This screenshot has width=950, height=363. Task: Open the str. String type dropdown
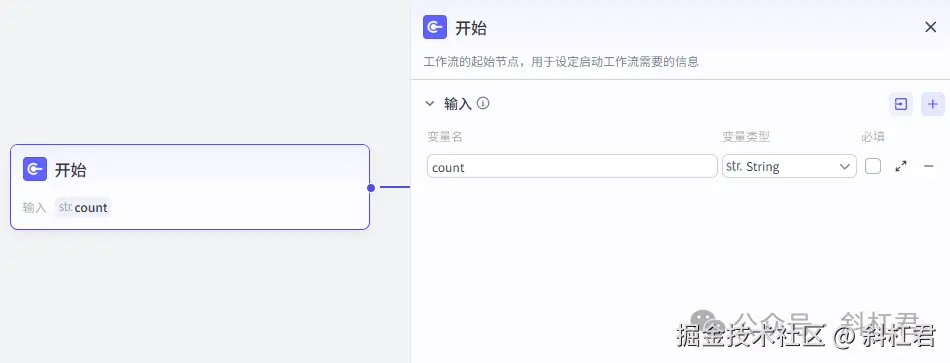click(789, 166)
